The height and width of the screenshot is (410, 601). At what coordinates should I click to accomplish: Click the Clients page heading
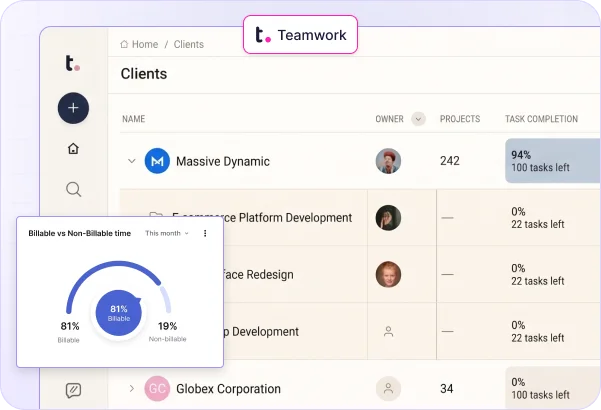tap(144, 74)
